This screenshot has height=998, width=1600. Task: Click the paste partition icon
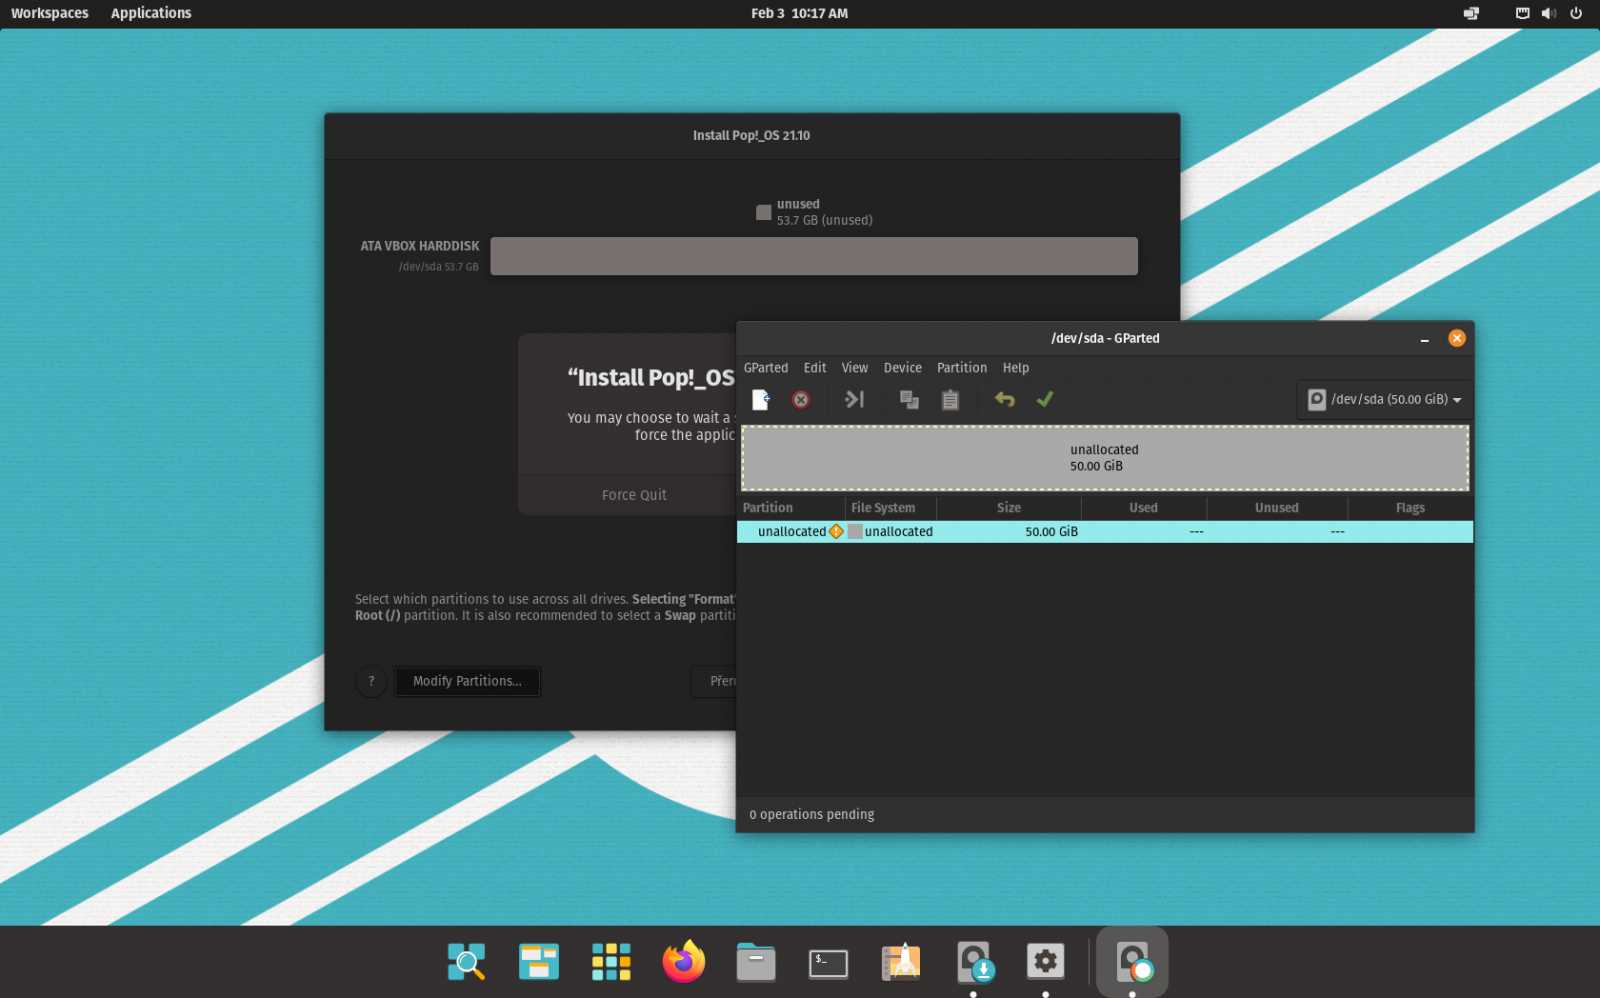[950, 400]
